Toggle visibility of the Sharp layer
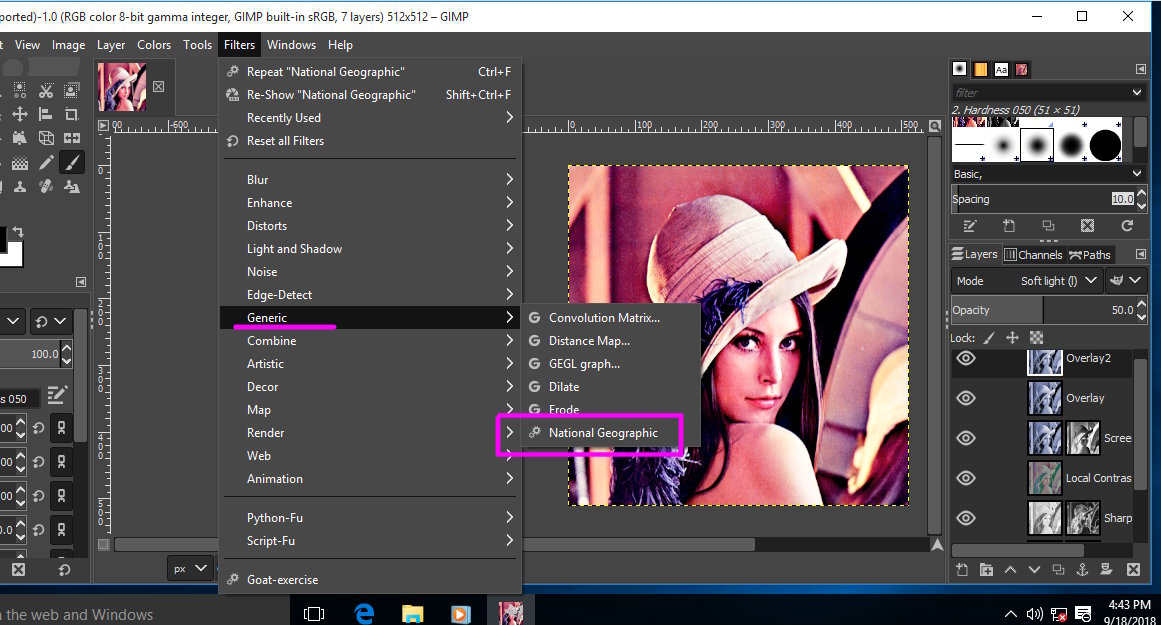Viewport: 1161px width, 625px height. point(966,518)
